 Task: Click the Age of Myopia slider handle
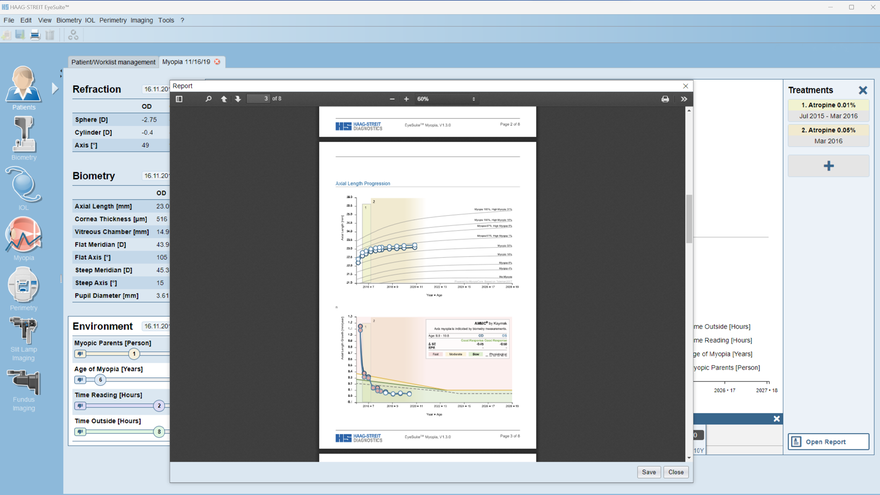pos(100,380)
